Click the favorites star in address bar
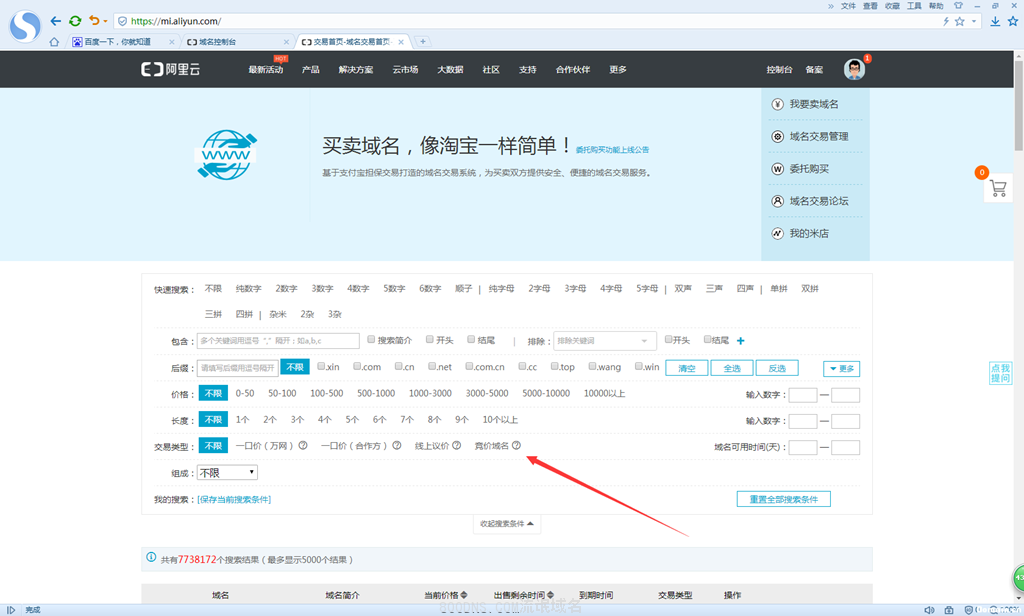The width and height of the screenshot is (1024, 616). coord(959,22)
